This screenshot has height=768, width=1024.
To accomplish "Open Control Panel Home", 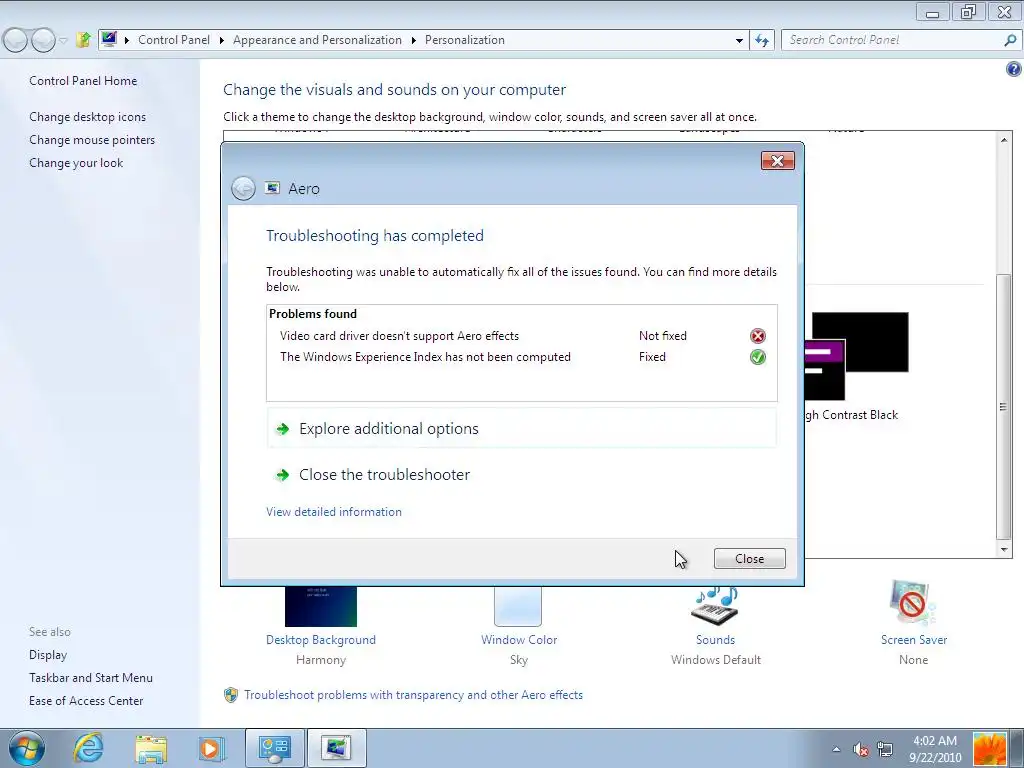I will pyautogui.click(x=83, y=81).
